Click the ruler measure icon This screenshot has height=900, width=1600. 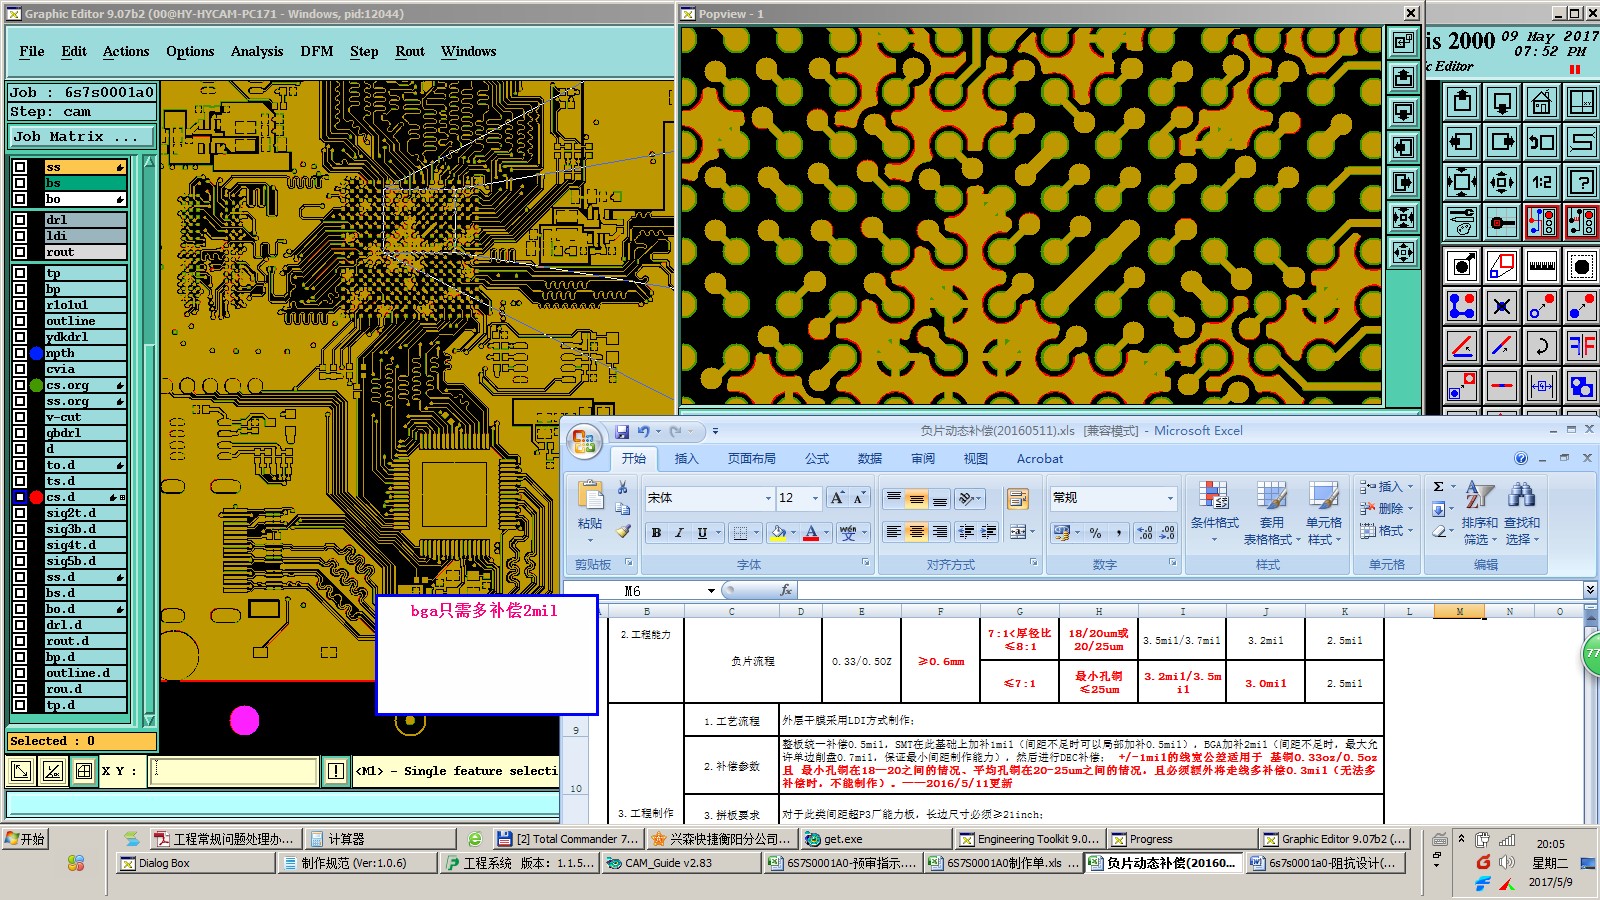[1541, 266]
